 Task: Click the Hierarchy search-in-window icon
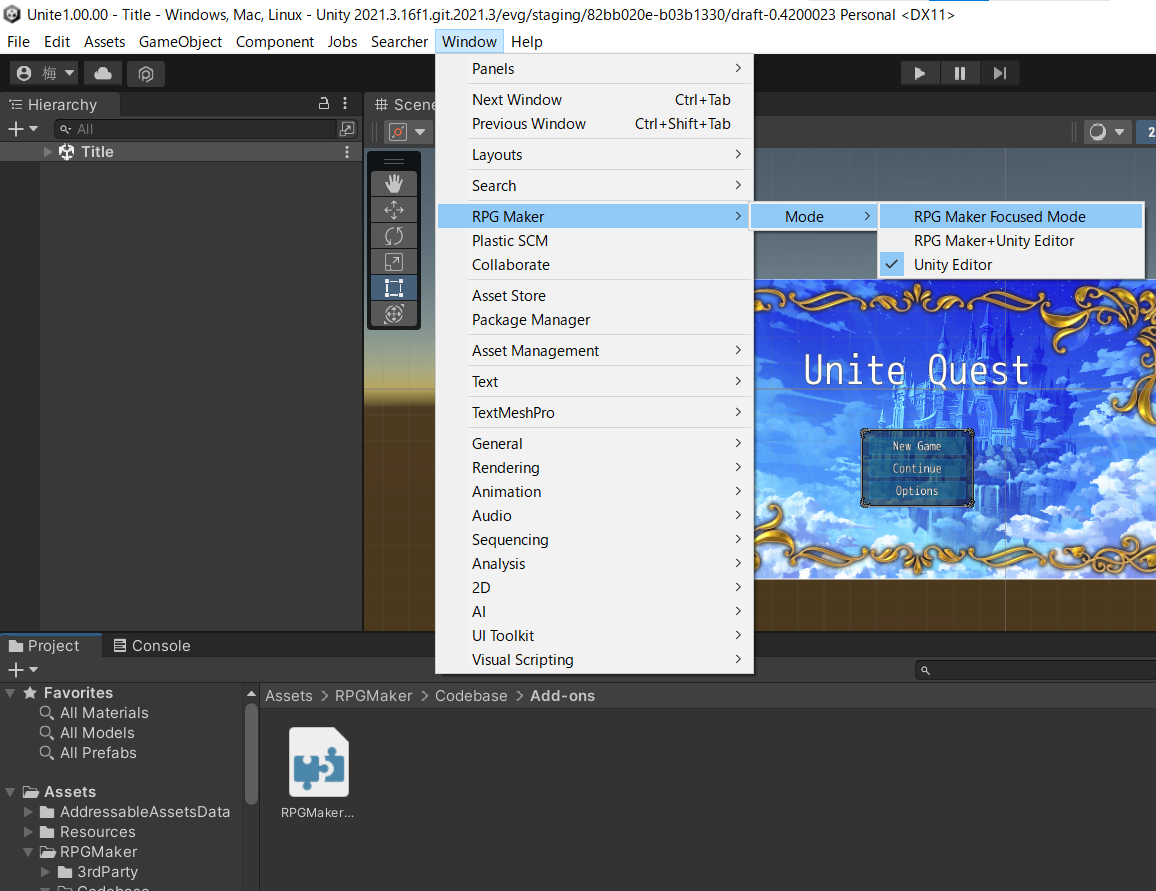pyautogui.click(x=347, y=129)
